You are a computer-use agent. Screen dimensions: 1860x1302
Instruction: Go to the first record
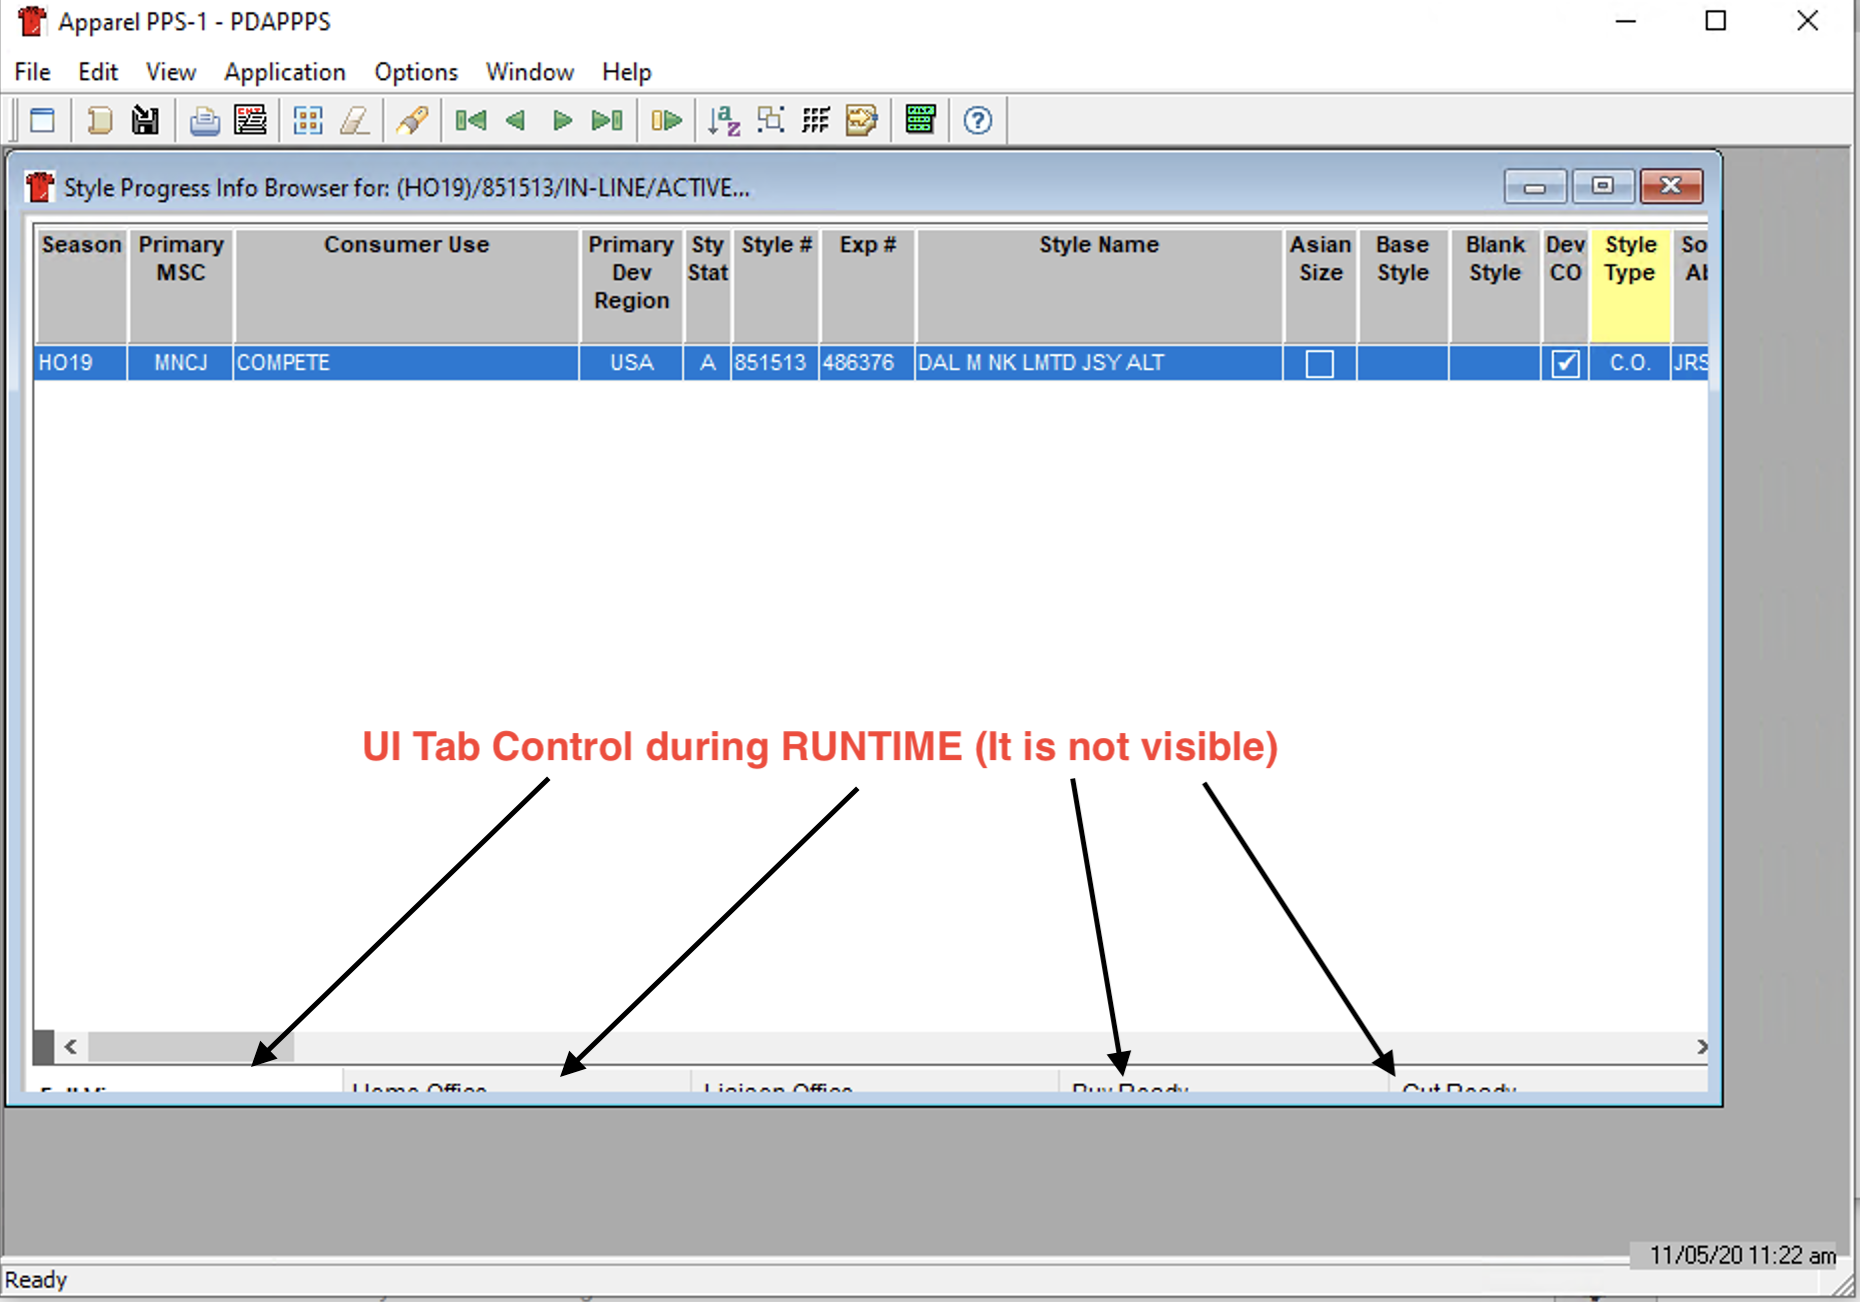coord(470,121)
